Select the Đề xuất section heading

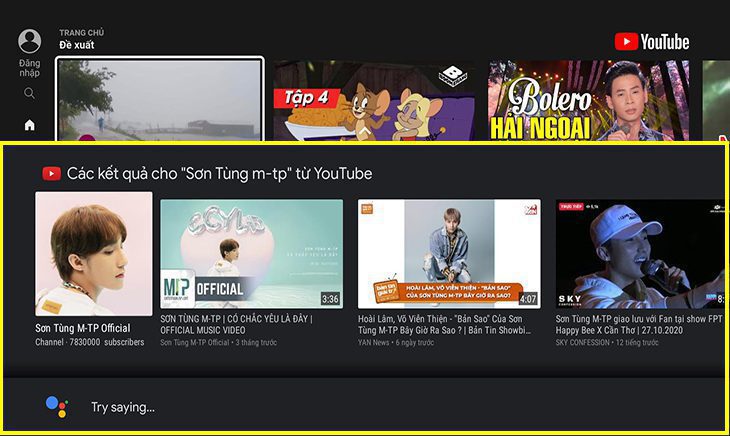76,46
